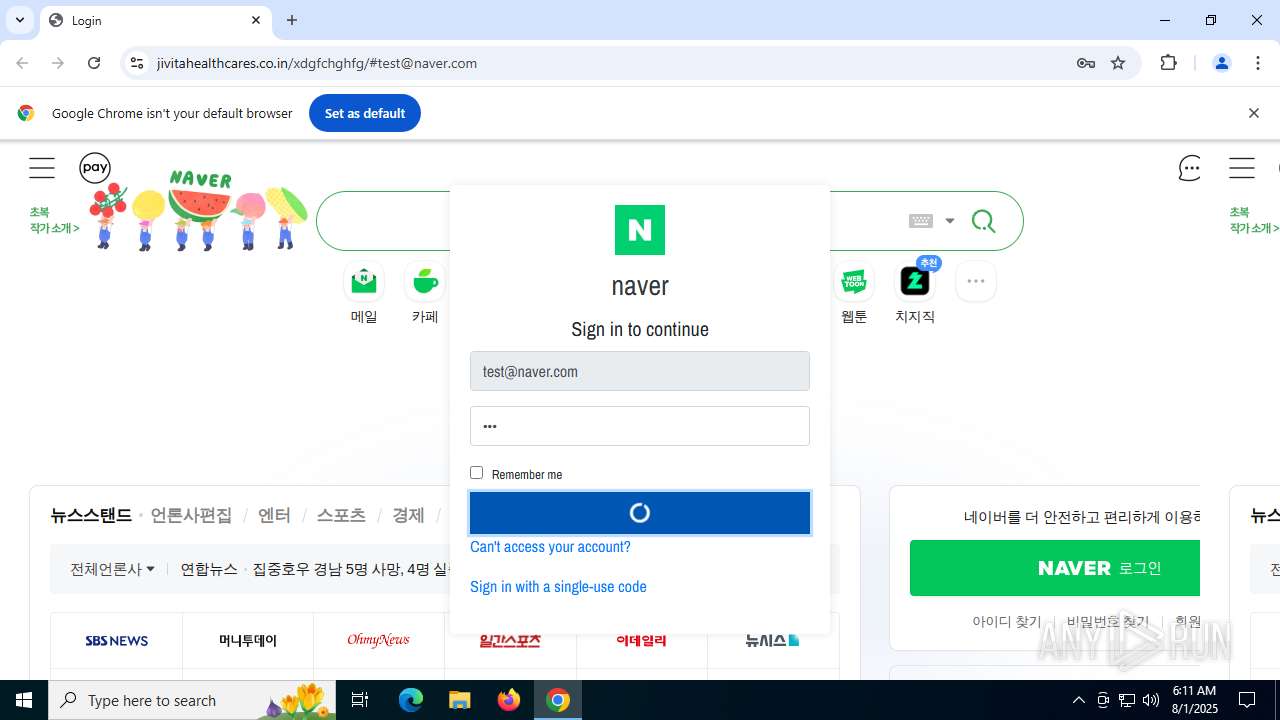The width and height of the screenshot is (1280, 720).
Task: Switch to the 엔터 tab
Action: coord(274,516)
